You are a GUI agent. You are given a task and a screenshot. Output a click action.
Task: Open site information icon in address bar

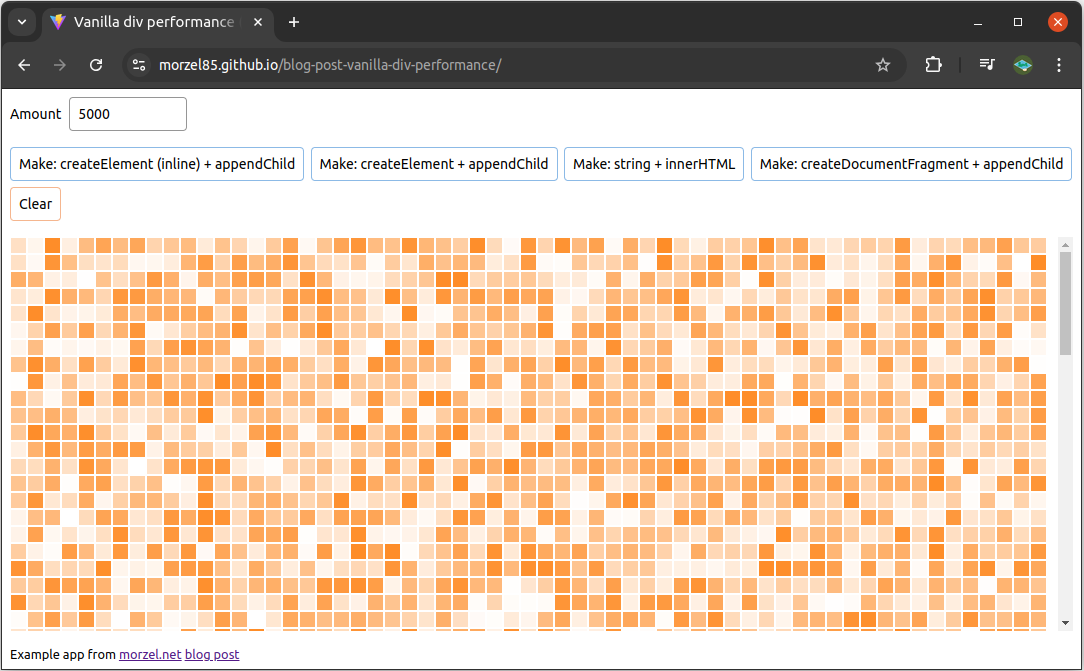[x=140, y=65]
